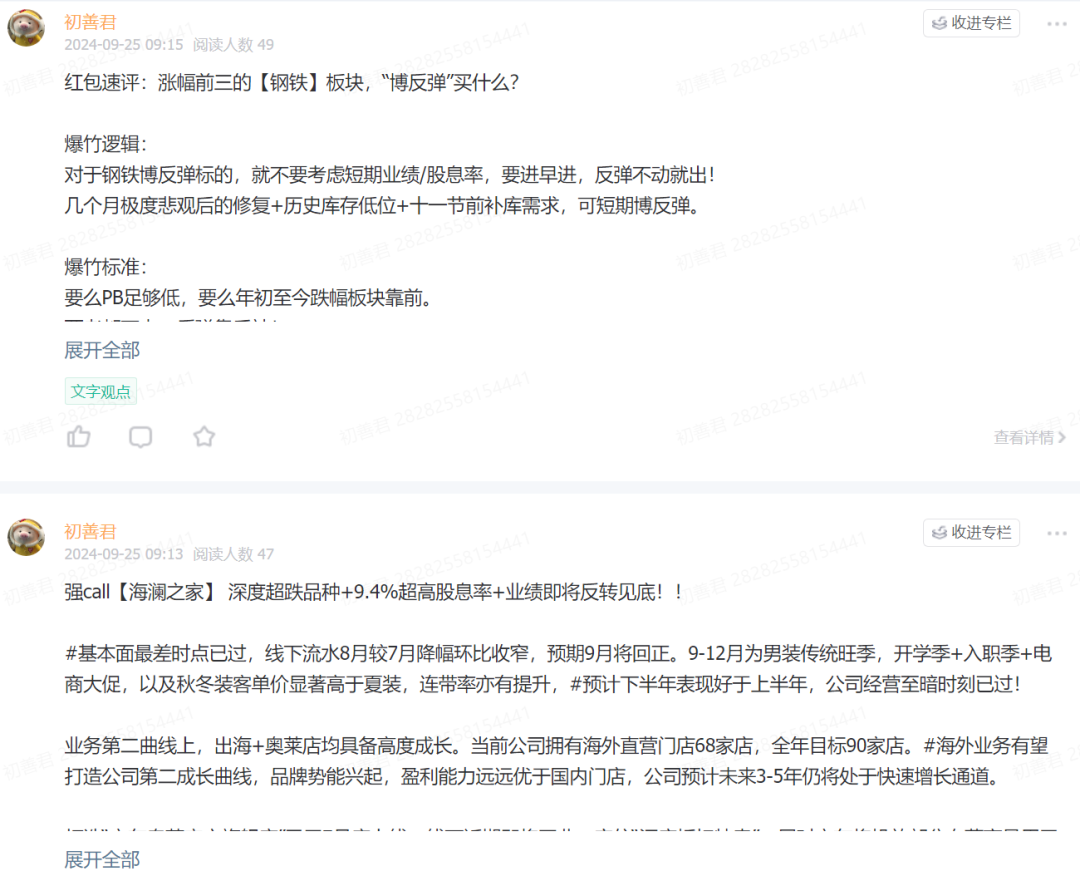Click the line starting 对于钢铁博反弹标的
The height and width of the screenshot is (871, 1080).
pyautogui.click(x=389, y=175)
